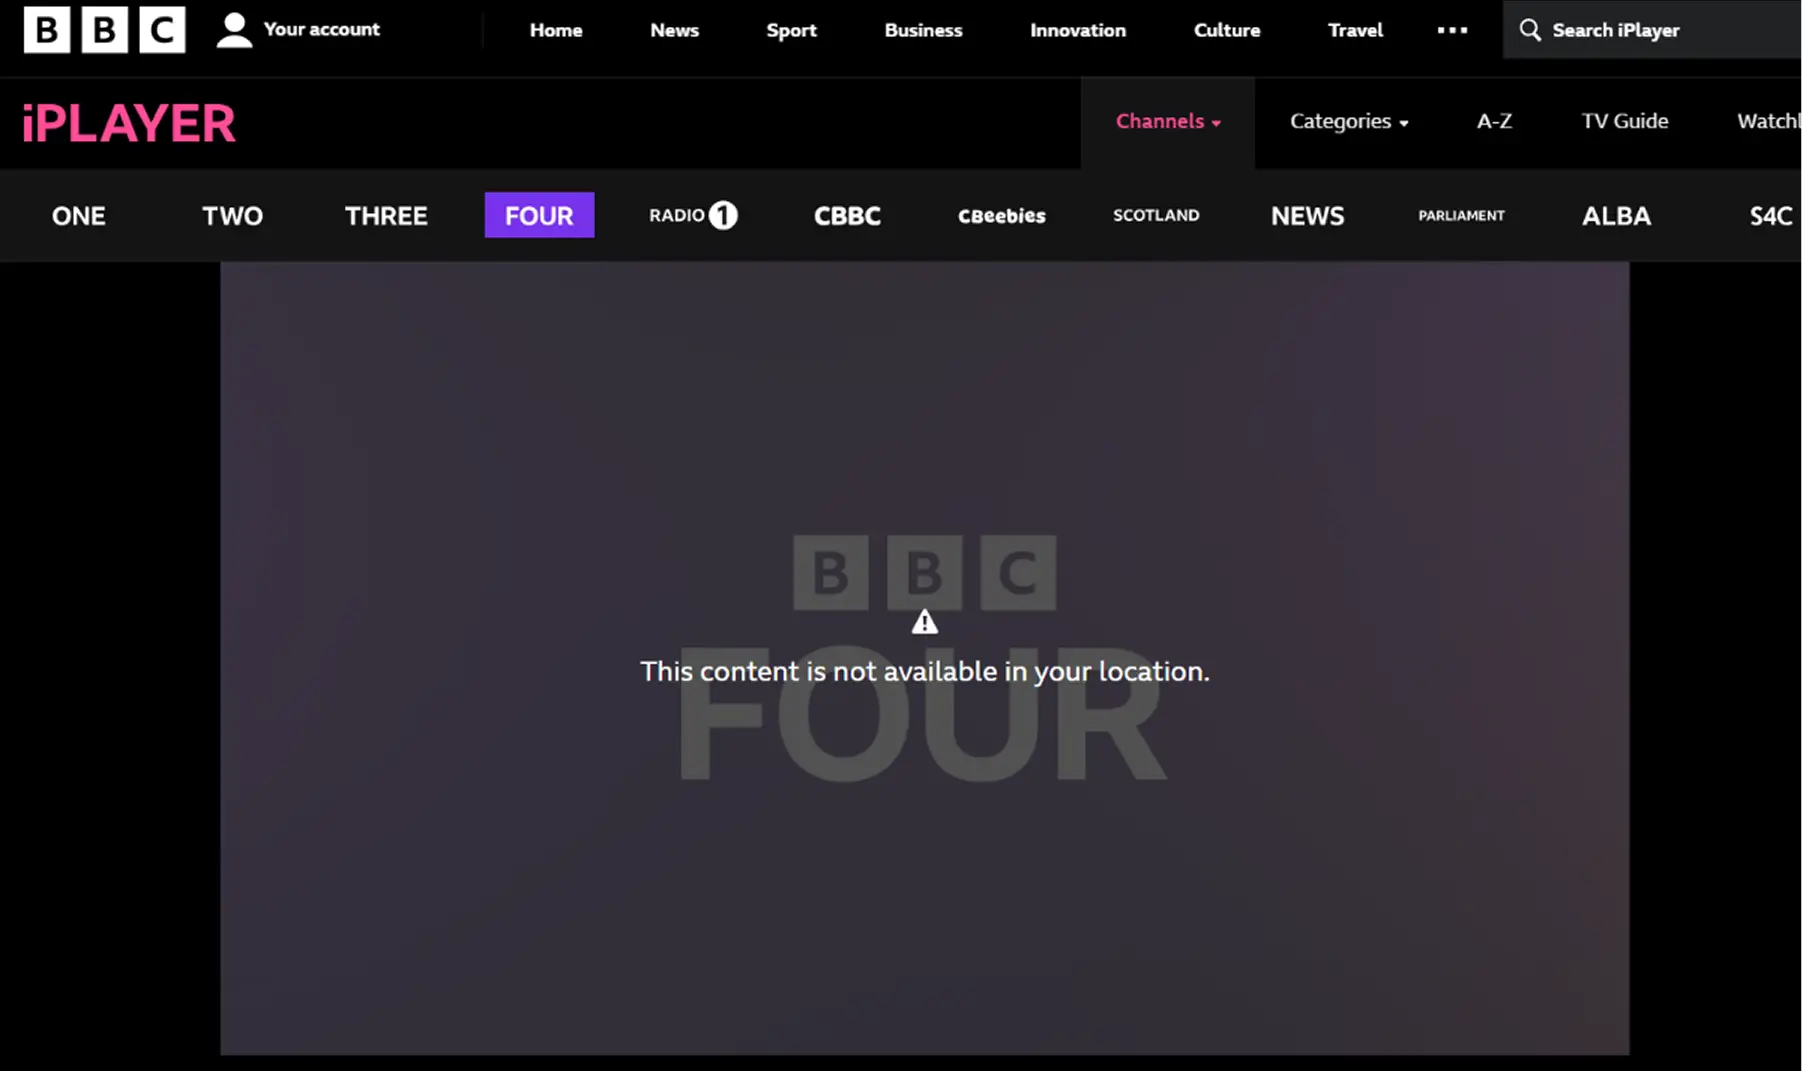Click the iPlayer logo

point(129,124)
